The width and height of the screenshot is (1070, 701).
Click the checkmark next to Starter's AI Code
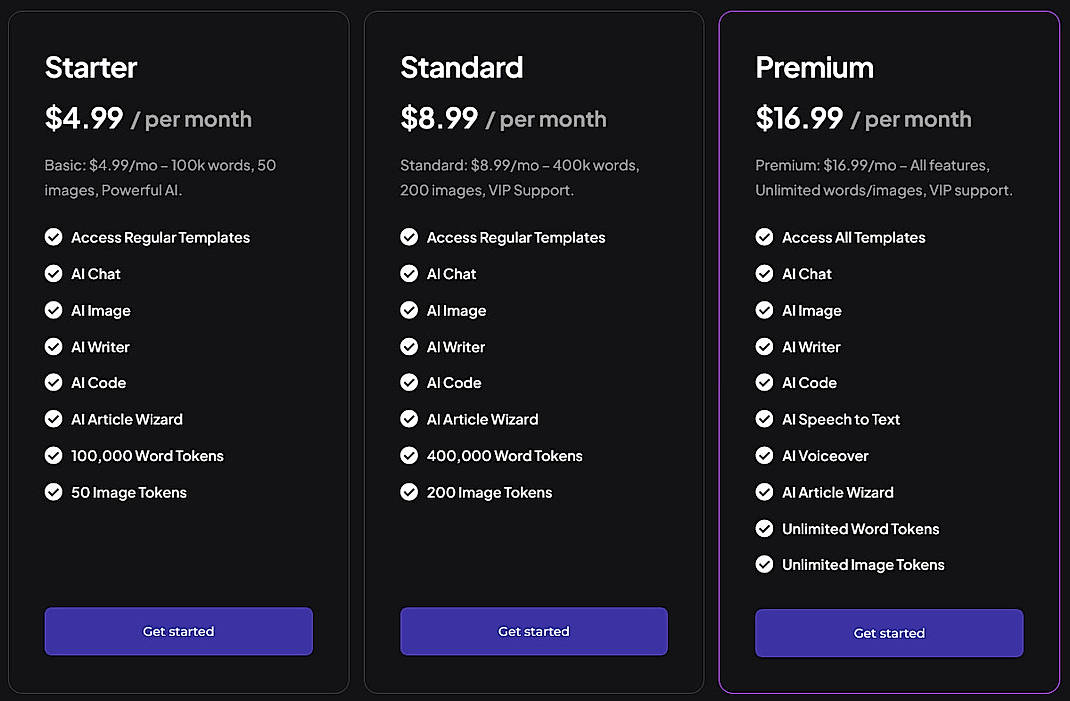click(53, 382)
